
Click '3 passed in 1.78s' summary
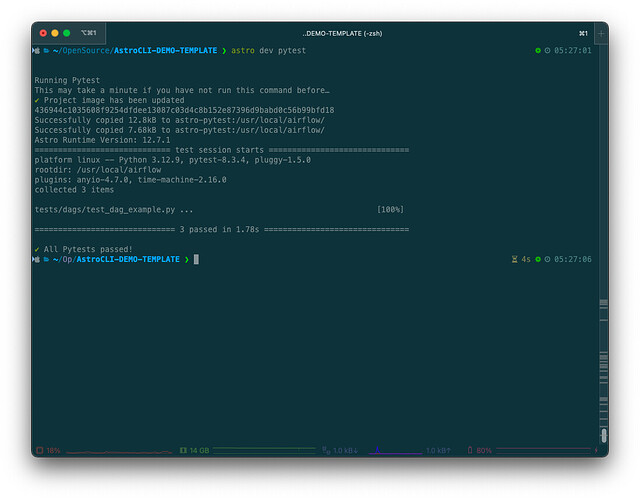[219, 229]
